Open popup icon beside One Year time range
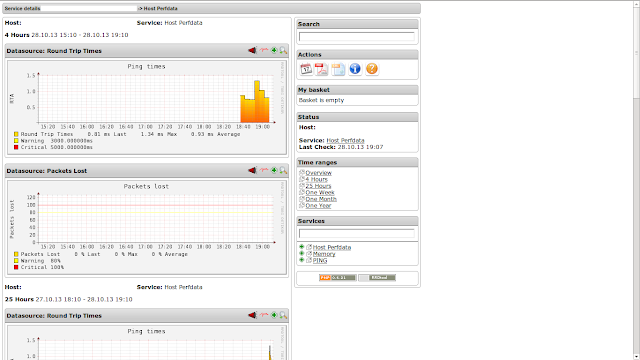 (x=302, y=205)
